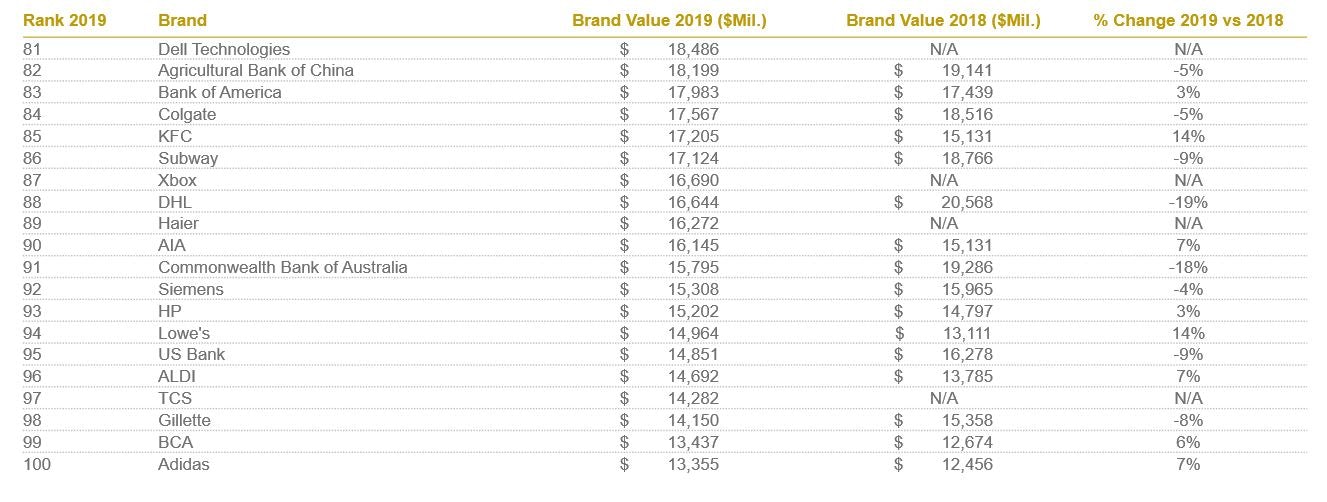Select the Siemens 2018 value 15,965
The height and width of the screenshot is (502, 1327).
[x=967, y=290]
